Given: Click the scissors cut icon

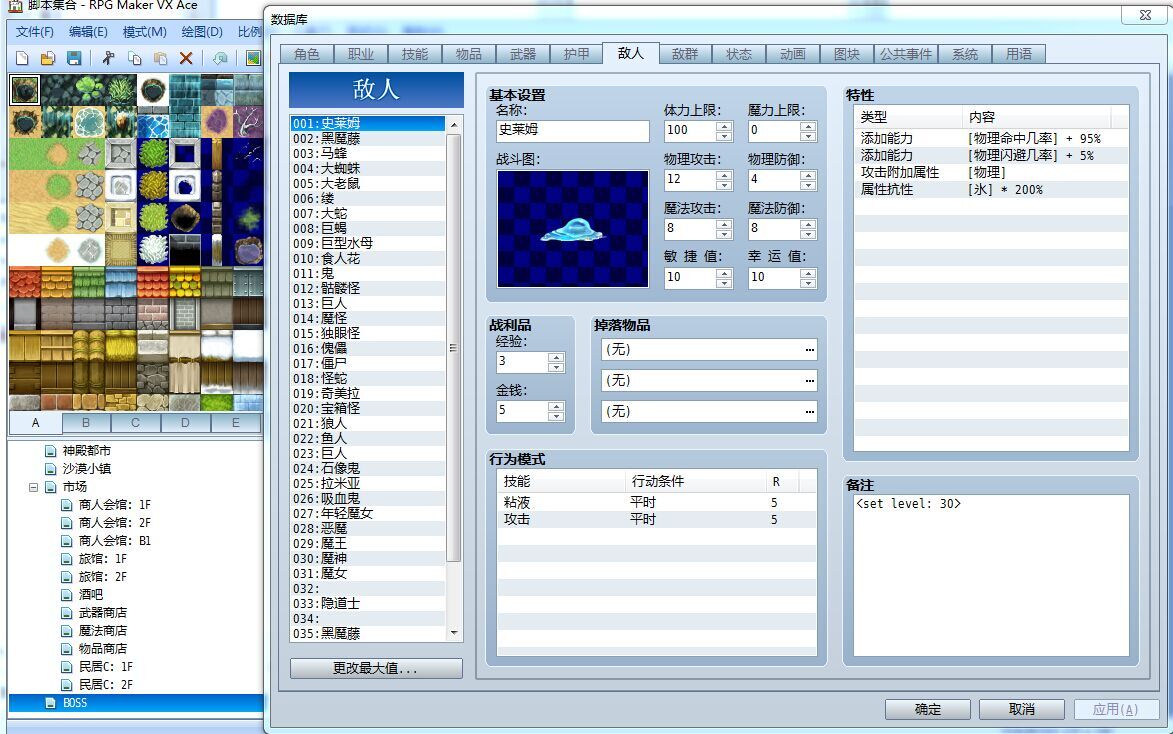Looking at the screenshot, I should tap(108, 58).
